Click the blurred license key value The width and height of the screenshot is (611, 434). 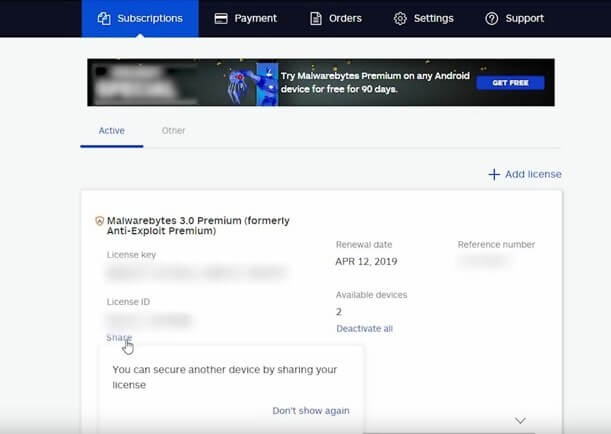(198, 272)
